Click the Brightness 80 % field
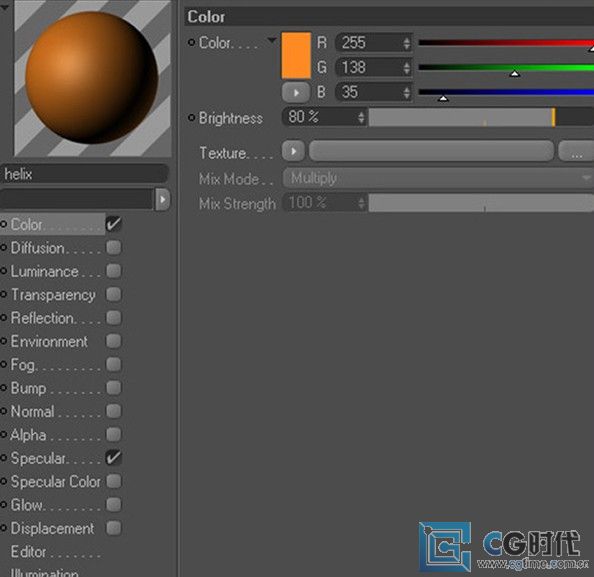This screenshot has width=594, height=577. coord(319,117)
